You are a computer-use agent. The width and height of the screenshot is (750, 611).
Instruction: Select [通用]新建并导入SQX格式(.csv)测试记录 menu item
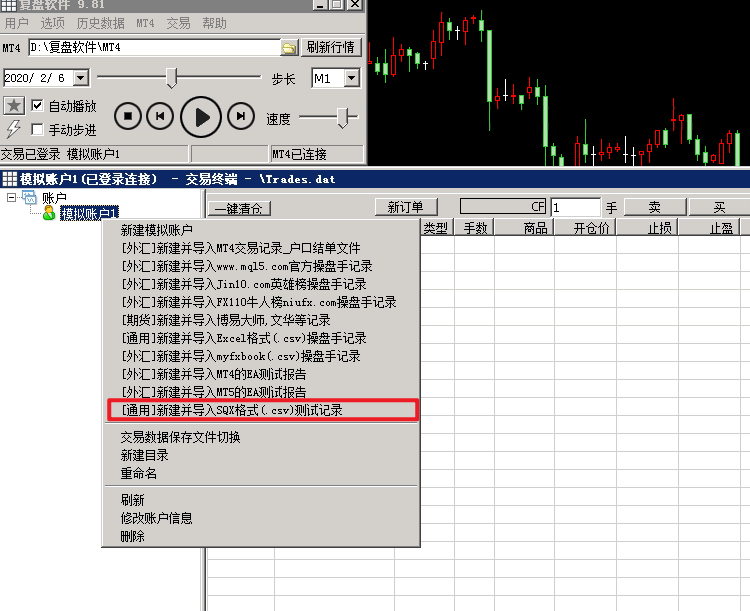(263, 410)
